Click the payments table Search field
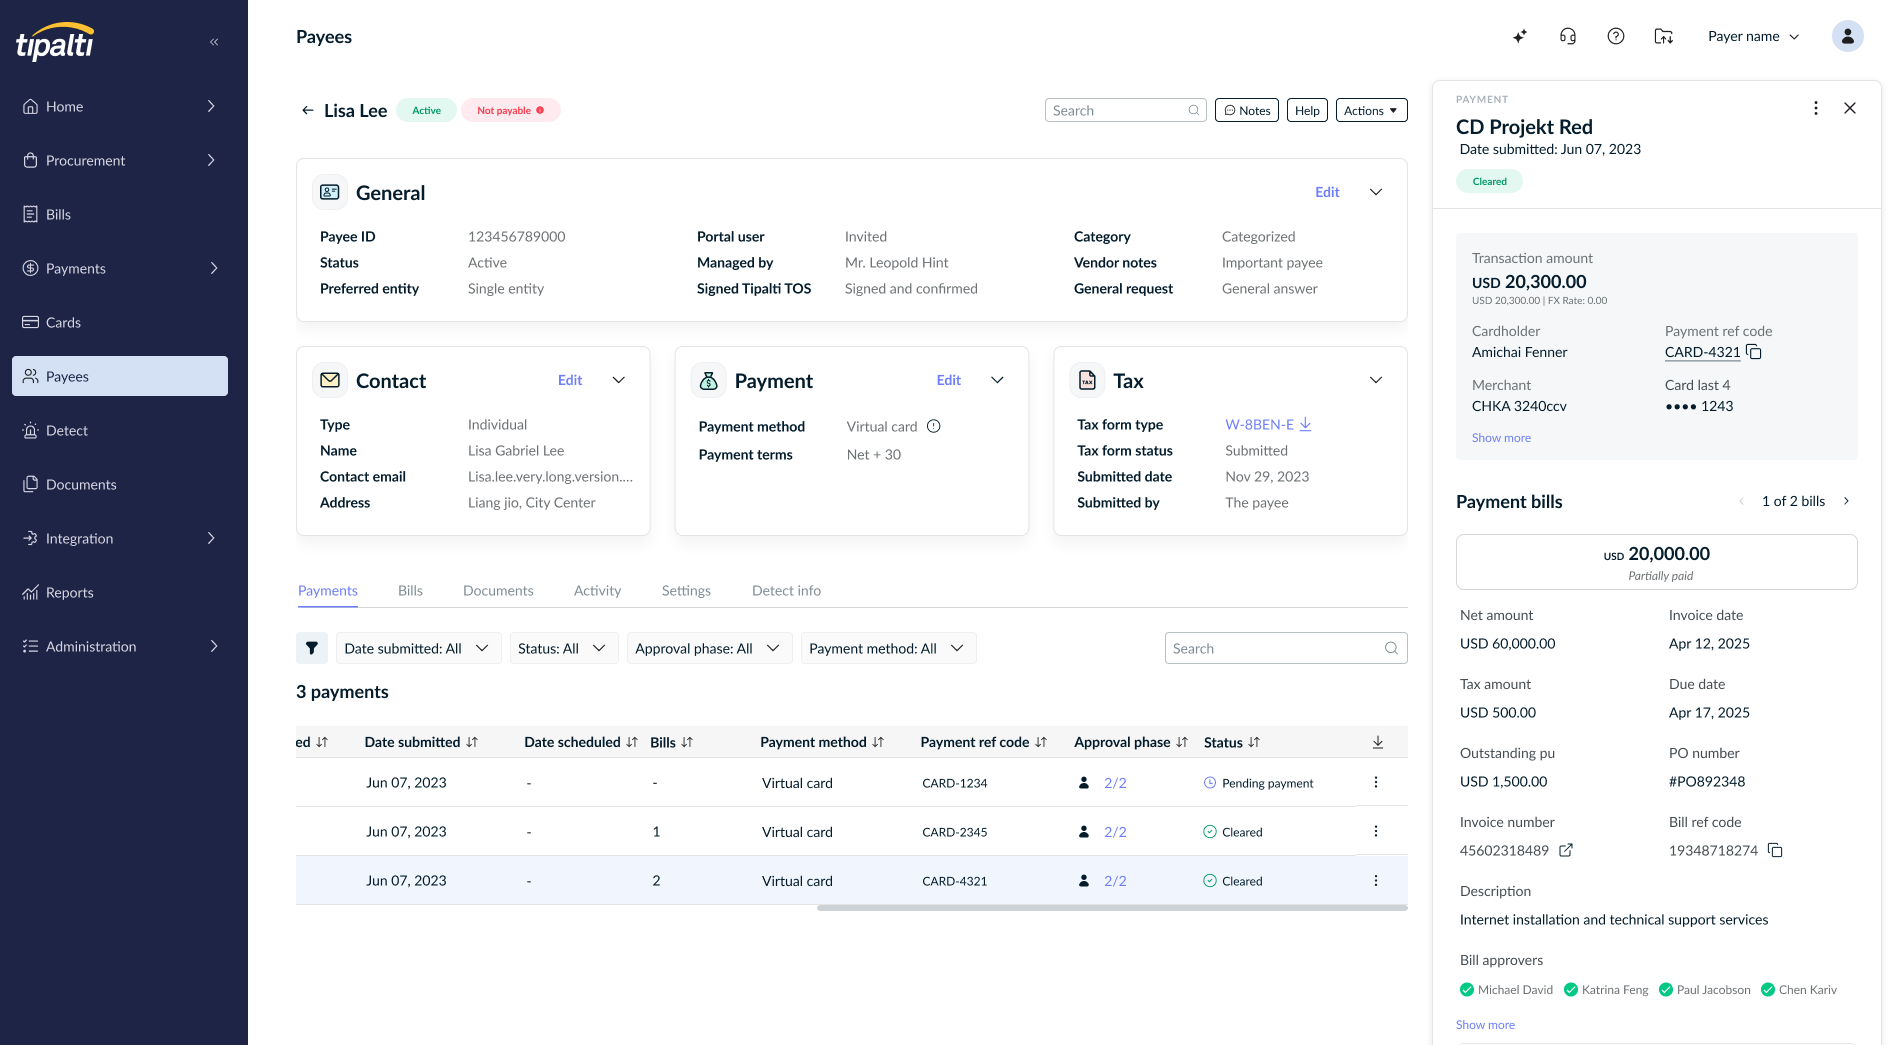The image size is (1892, 1045). [x=1286, y=648]
